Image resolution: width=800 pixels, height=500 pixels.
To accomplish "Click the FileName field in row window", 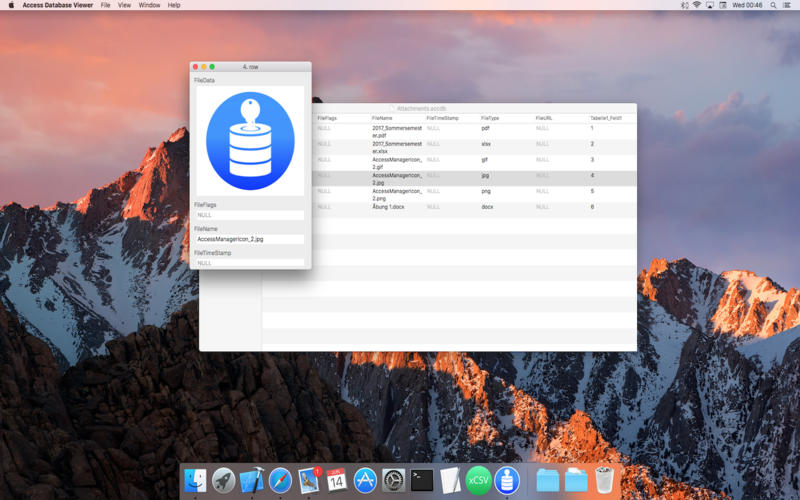I will 249,239.
